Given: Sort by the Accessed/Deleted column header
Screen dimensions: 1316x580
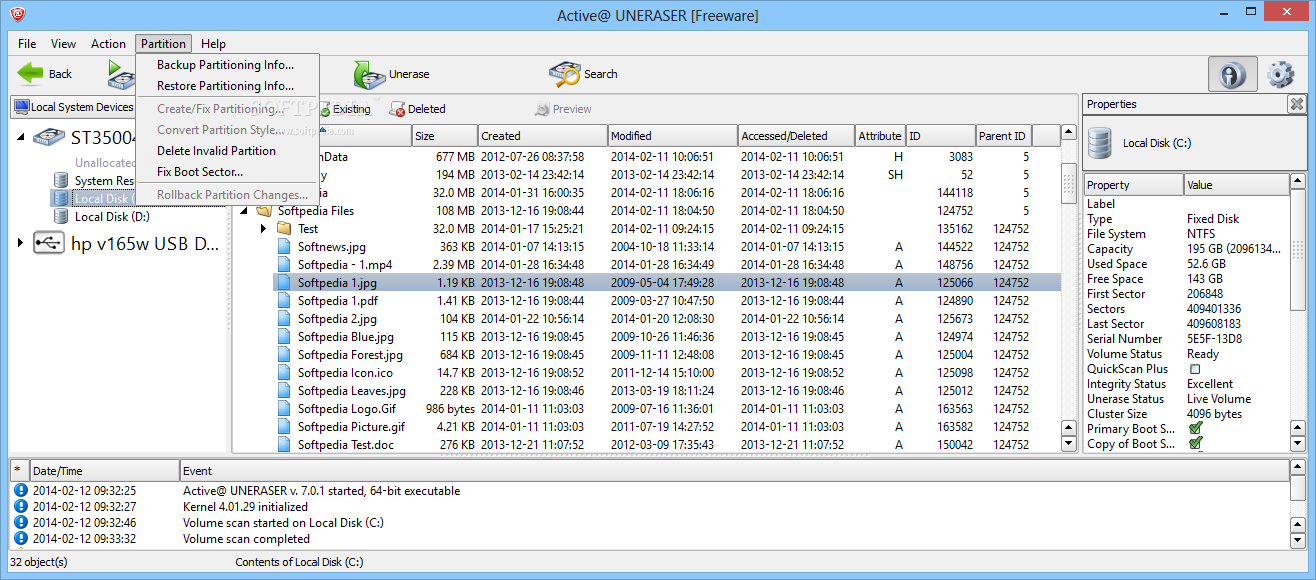Looking at the screenshot, I should 796,136.
